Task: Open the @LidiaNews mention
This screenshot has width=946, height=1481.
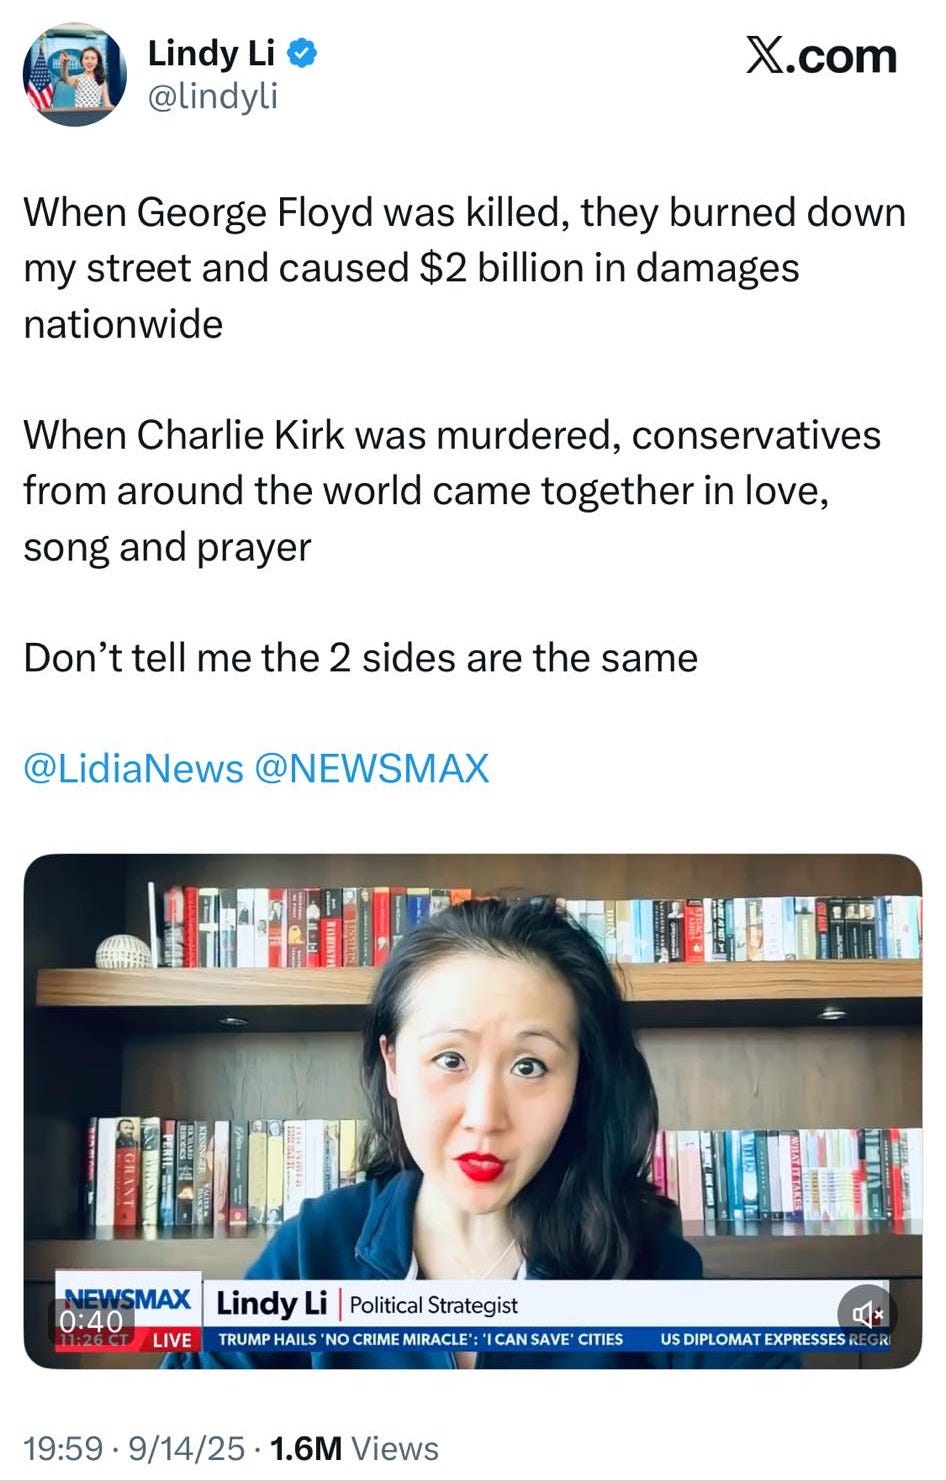Action: (133, 768)
